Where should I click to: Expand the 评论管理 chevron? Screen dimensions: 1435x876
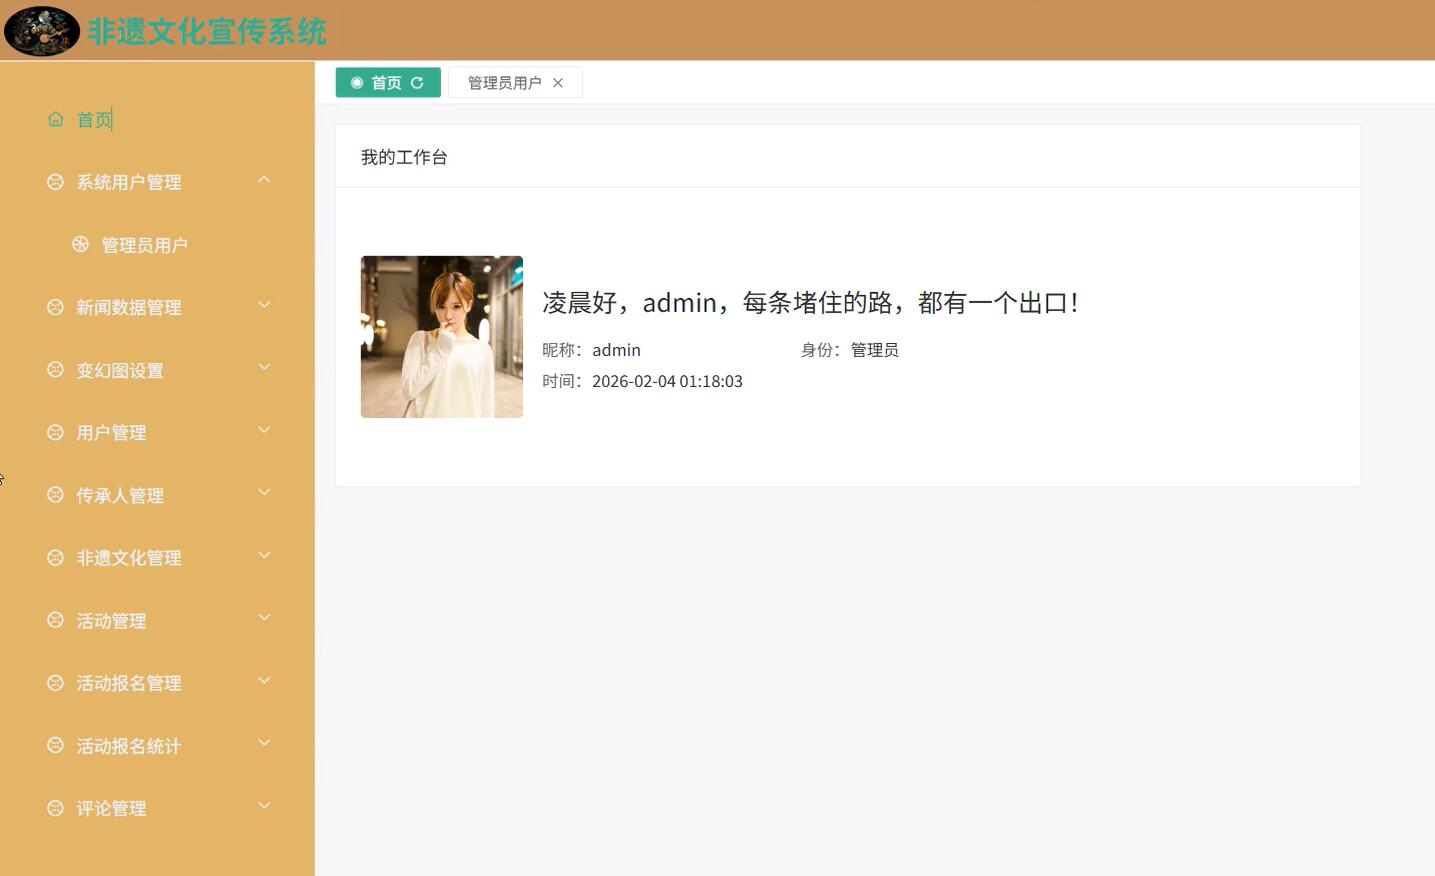click(x=264, y=806)
